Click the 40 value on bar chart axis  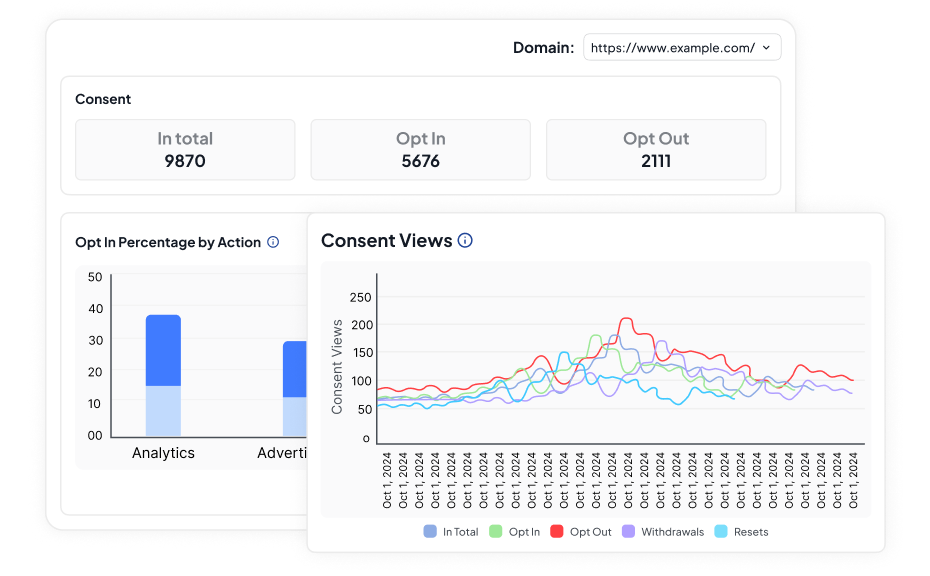(x=95, y=308)
